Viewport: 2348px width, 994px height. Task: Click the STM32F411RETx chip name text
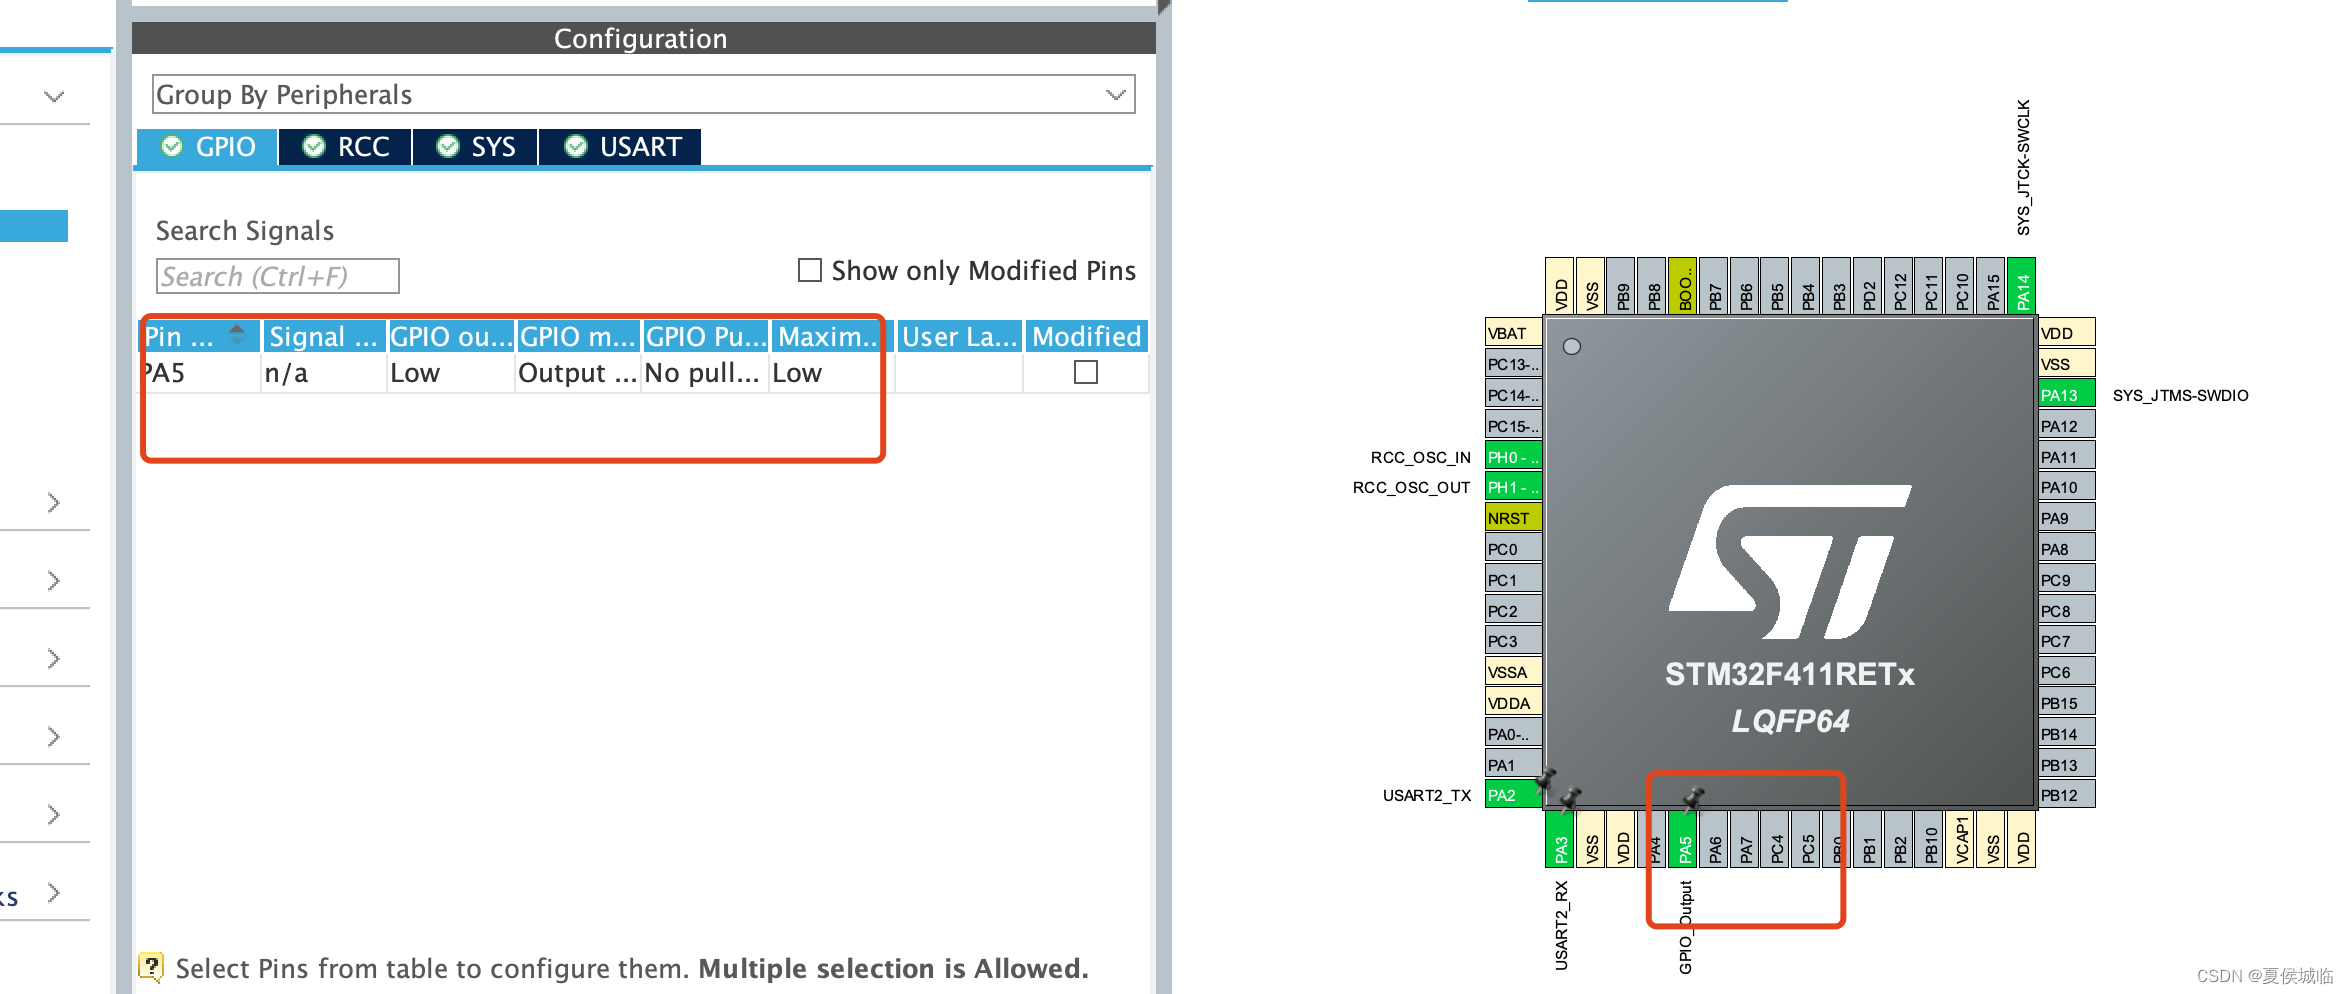coord(1789,674)
